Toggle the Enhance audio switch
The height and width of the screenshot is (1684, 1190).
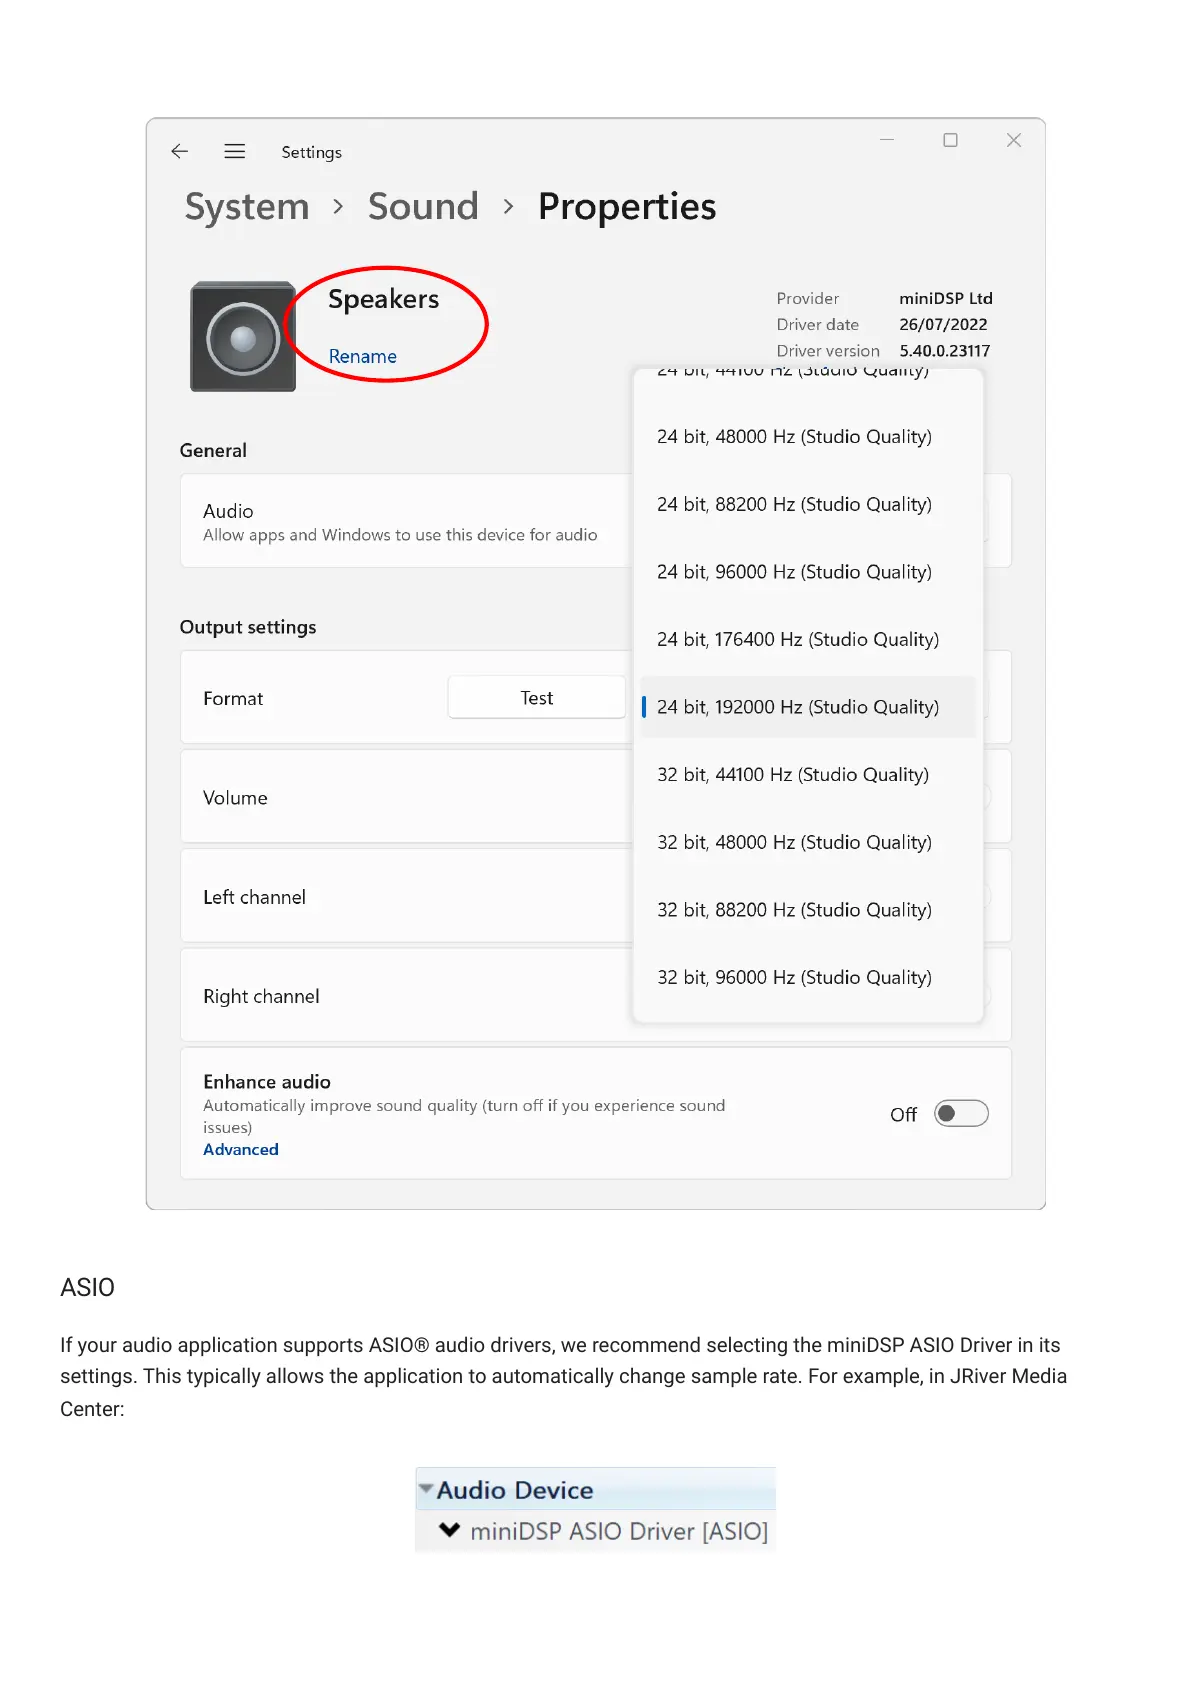[961, 1114]
